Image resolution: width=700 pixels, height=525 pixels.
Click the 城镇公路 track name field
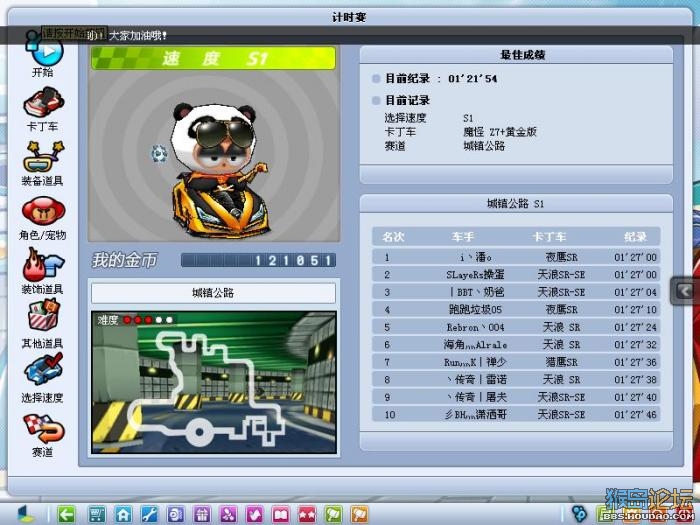[x=213, y=293]
